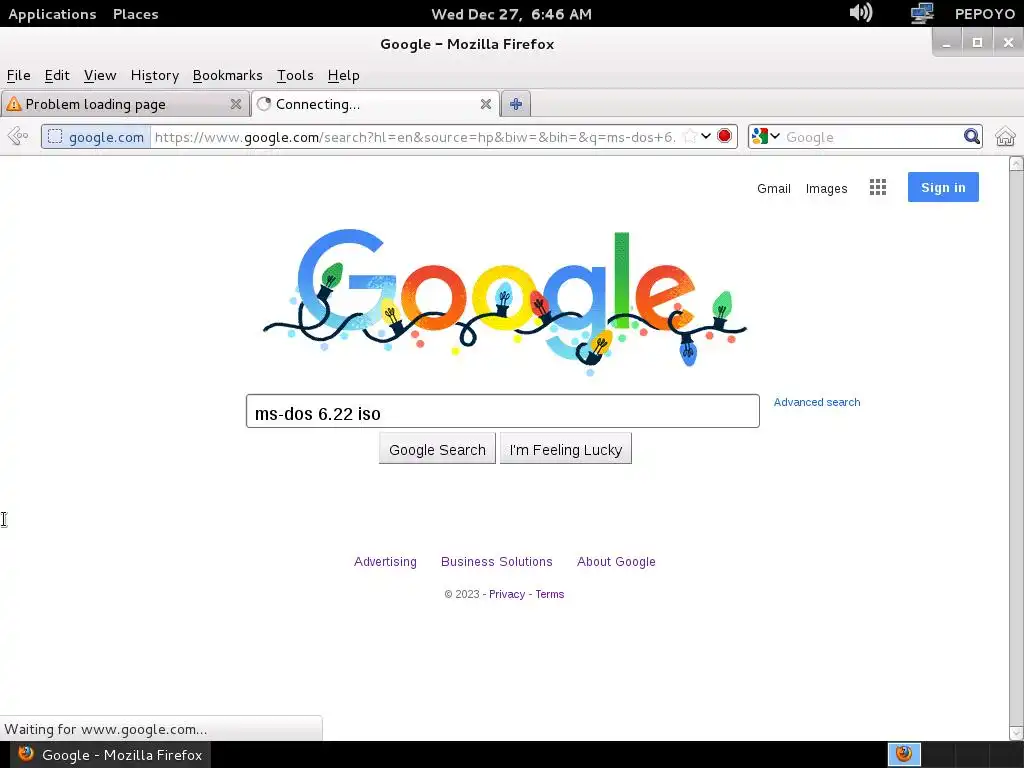Screen dimensions: 1024x768
Task: Open the Bookmarks menu
Action: tap(227, 76)
